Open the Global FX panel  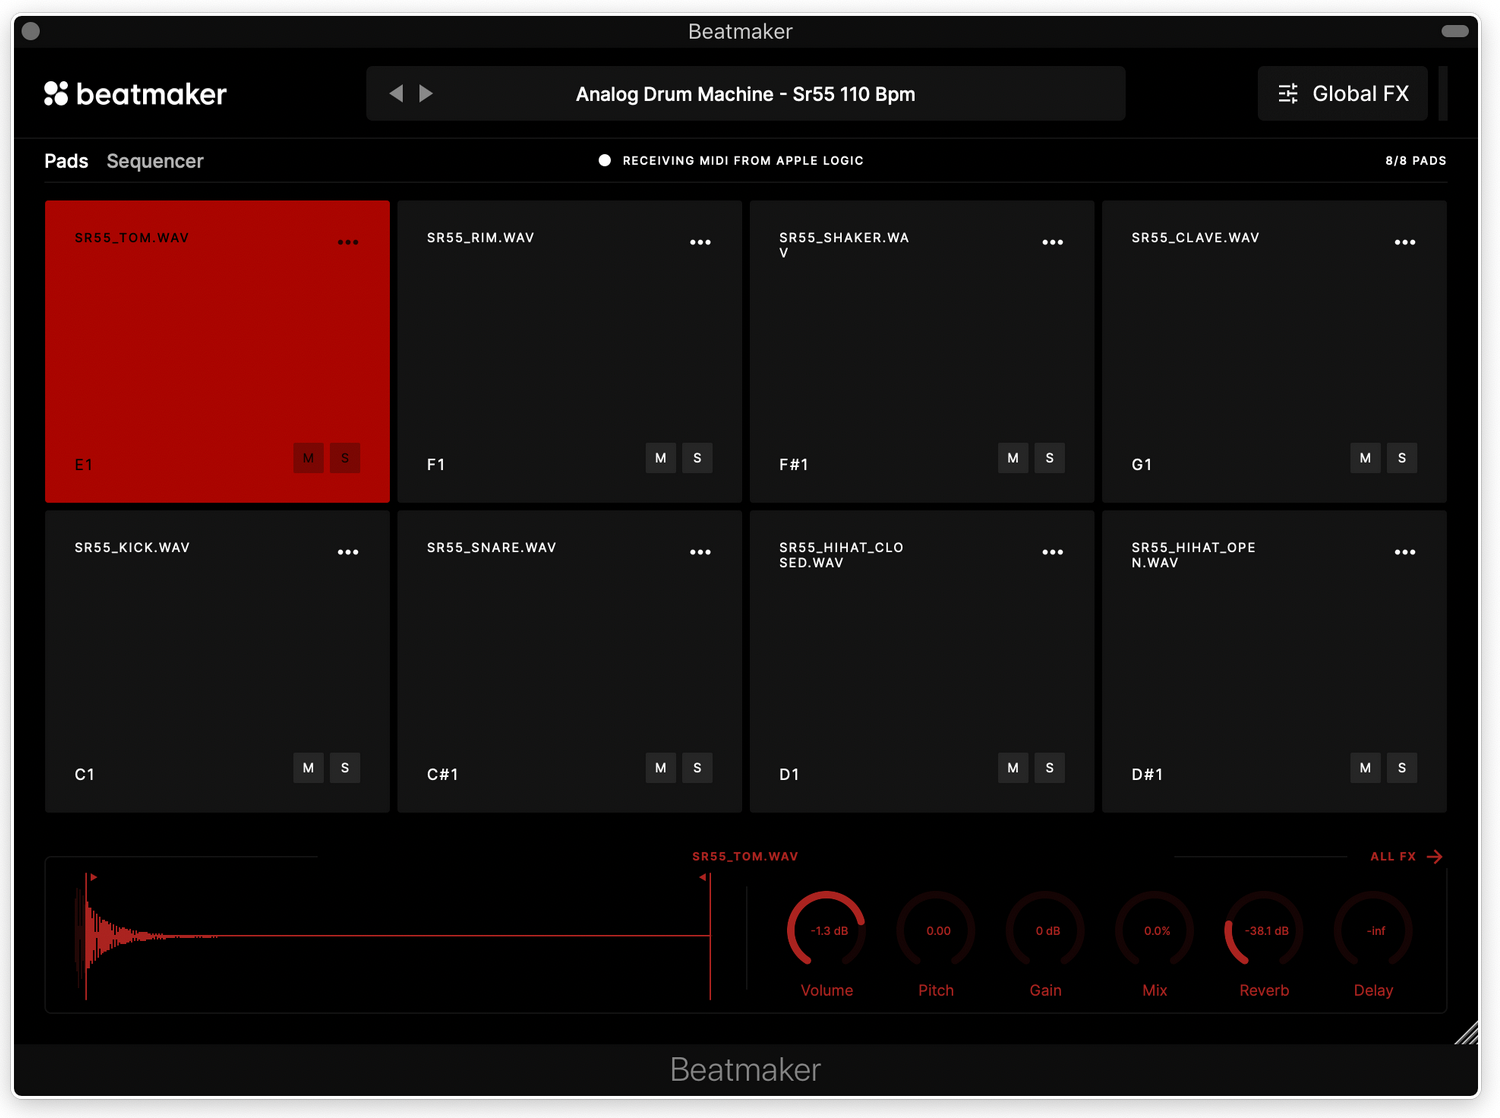1342,93
